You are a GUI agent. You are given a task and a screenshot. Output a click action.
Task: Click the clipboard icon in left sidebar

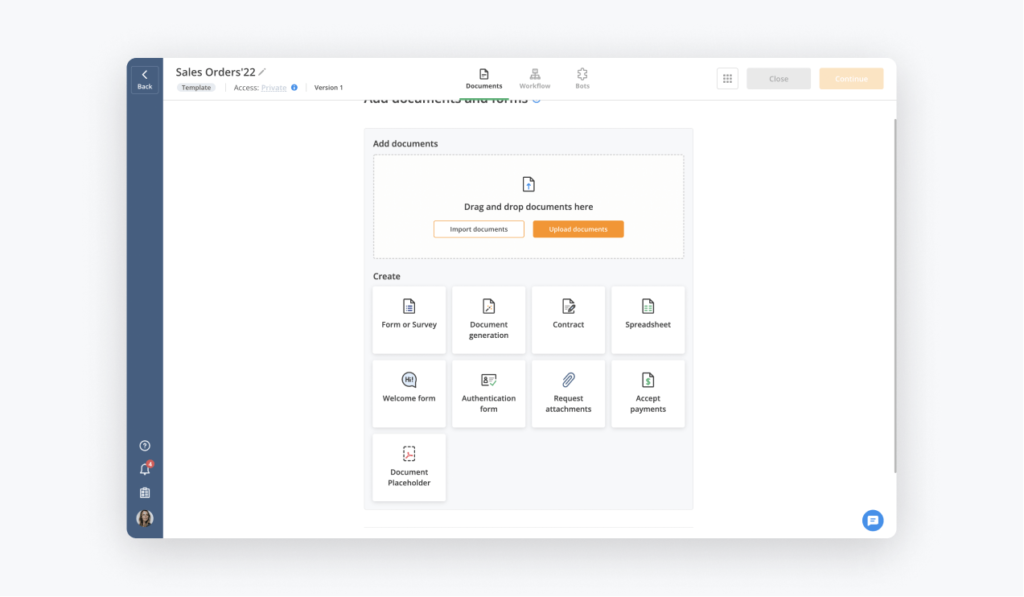(145, 493)
